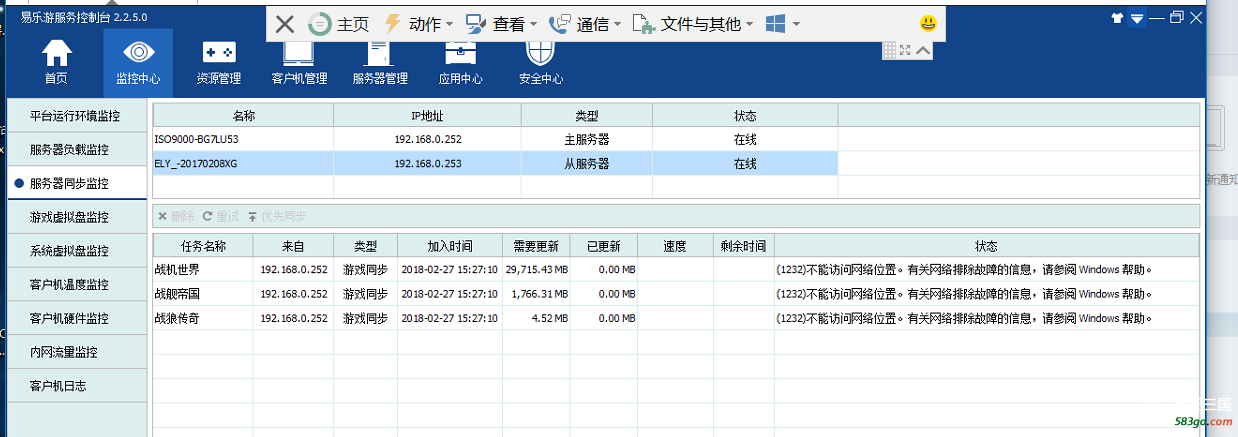Screen dimensions: 1238x437
Task: Click the smiley face feedback icon
Action: tap(928, 23)
